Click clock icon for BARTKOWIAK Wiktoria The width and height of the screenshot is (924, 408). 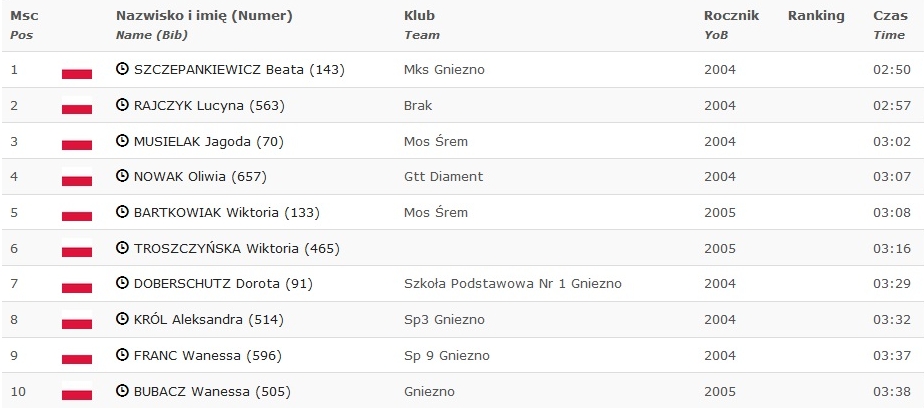(x=122, y=212)
